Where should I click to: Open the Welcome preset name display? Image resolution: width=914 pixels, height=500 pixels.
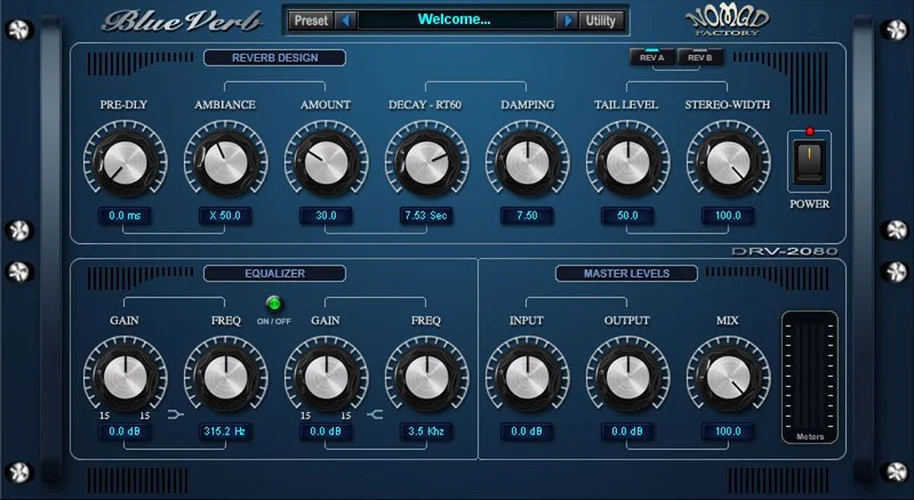pyautogui.click(x=455, y=20)
